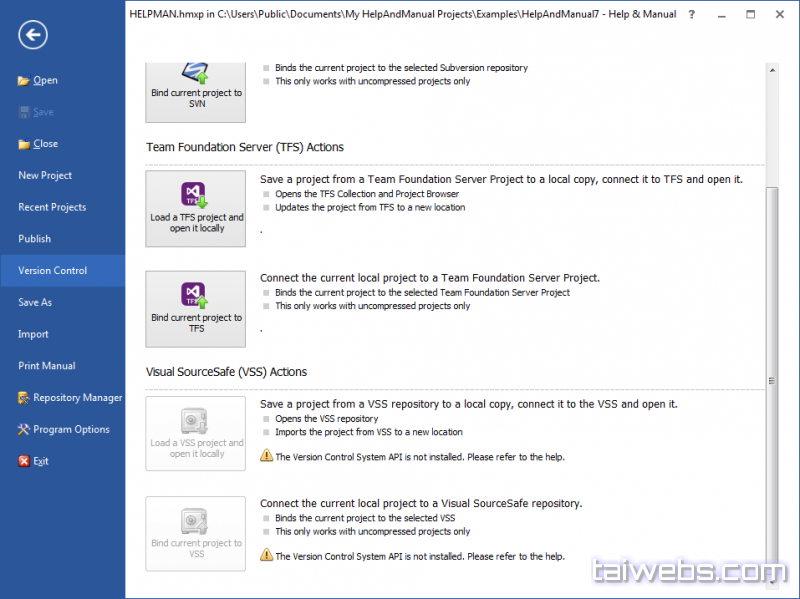
Task: Select Close in the sidebar
Action: [x=45, y=144]
